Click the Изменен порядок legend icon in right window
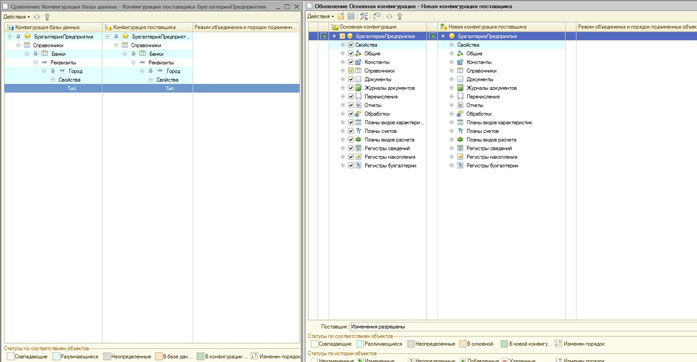Viewport: 697px width, 362px height. (x=558, y=344)
